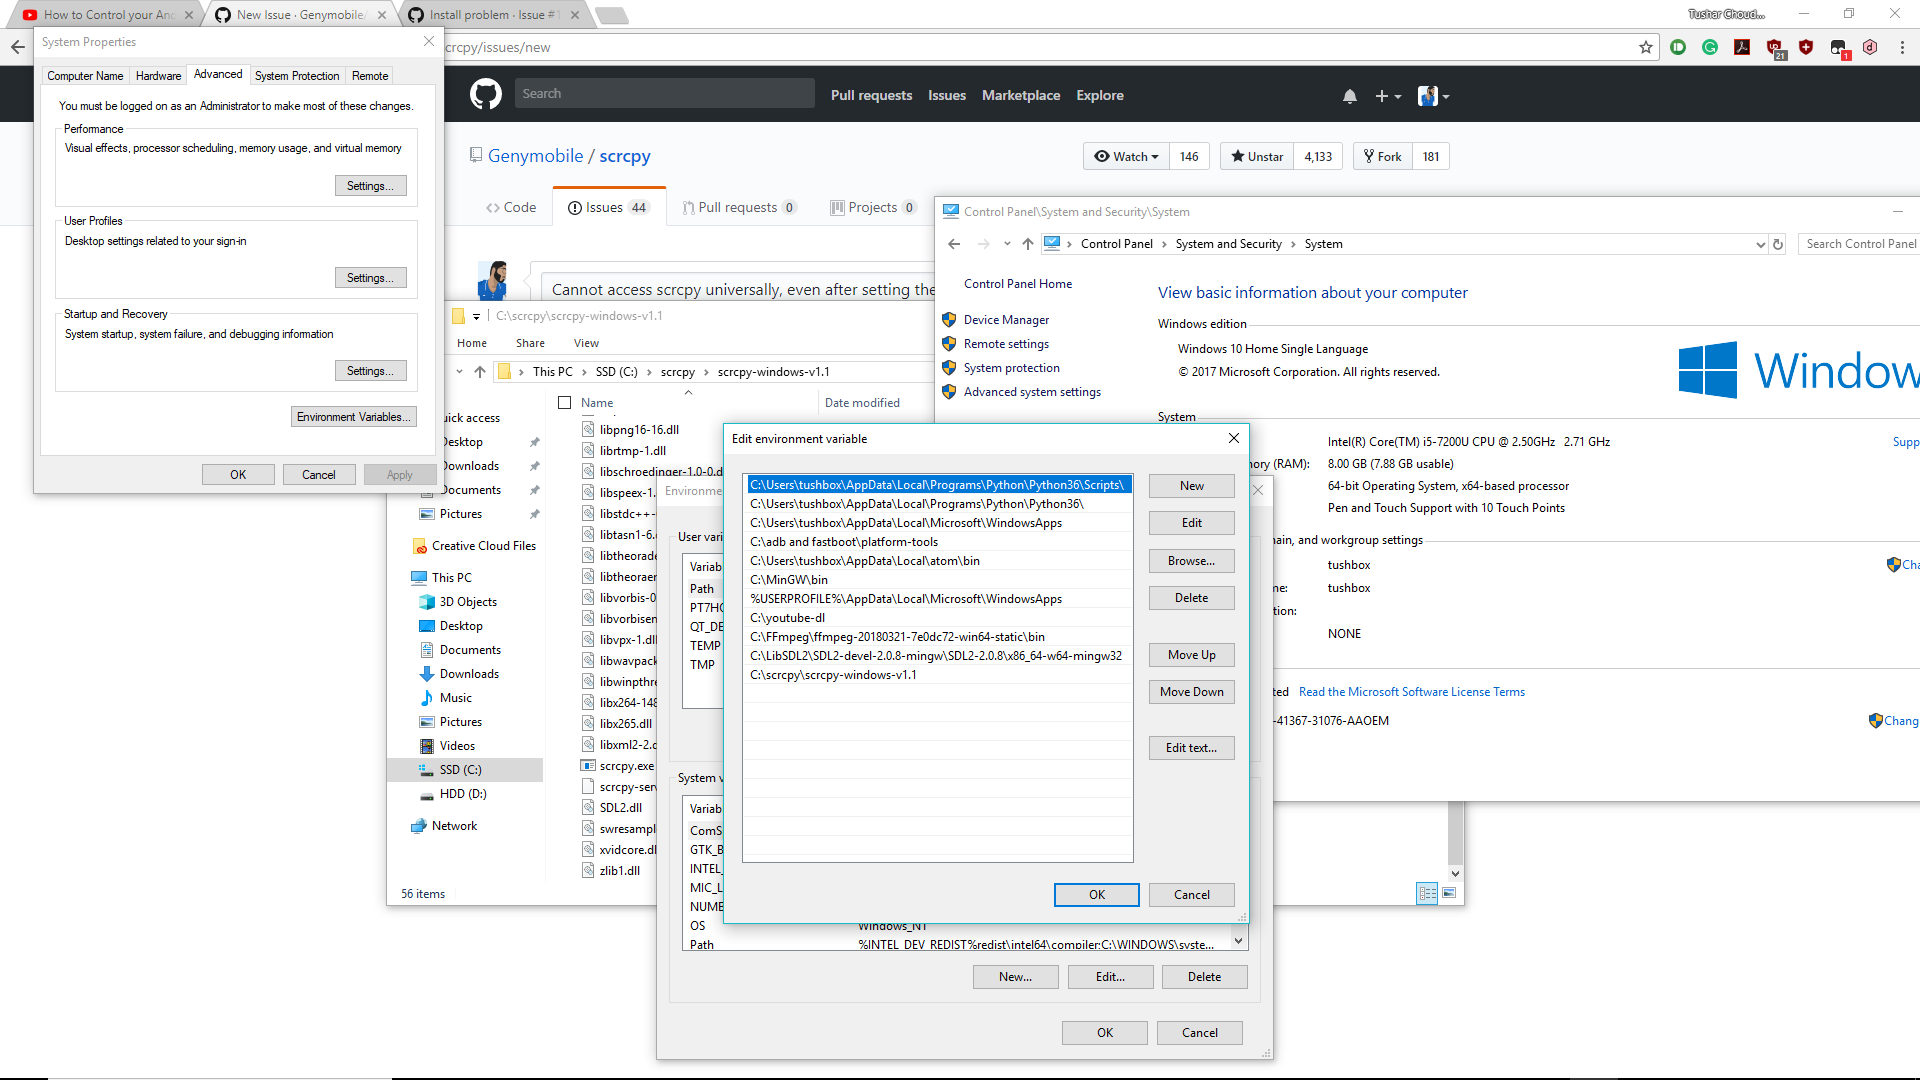The height and width of the screenshot is (1080, 1920).
Task: Open the System Protection tab
Action: 296,76
